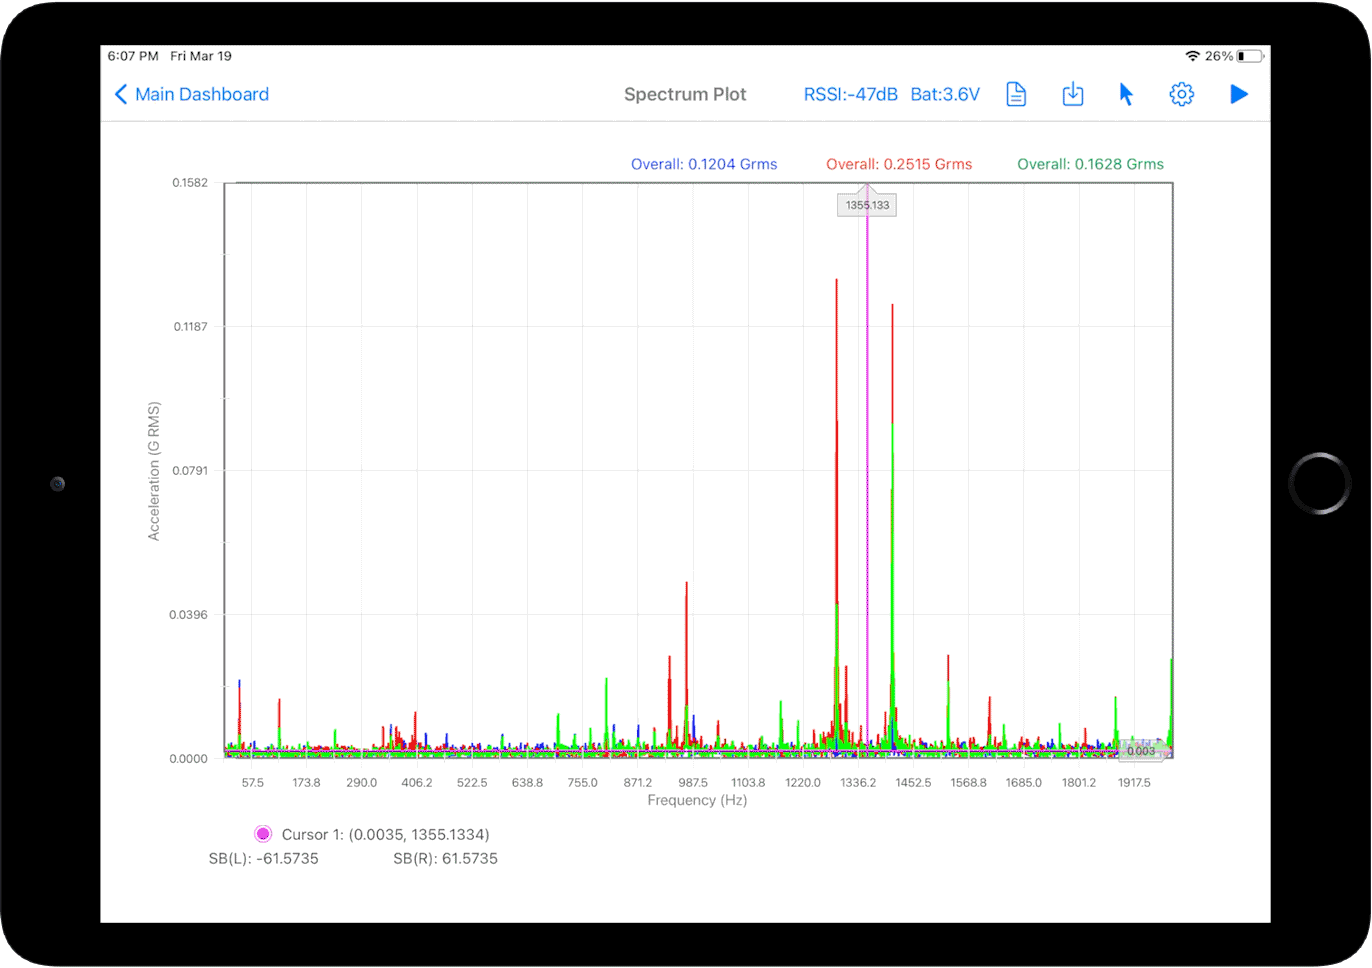Open settings gear icon

(1181, 94)
